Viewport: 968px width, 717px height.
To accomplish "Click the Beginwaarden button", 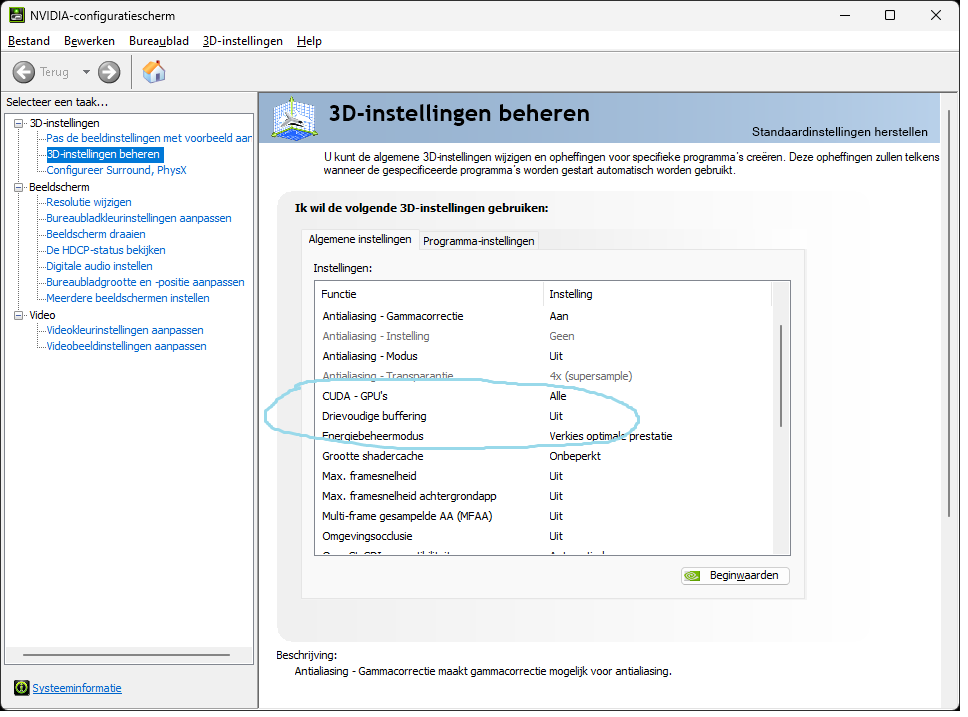I will pyautogui.click(x=735, y=576).
